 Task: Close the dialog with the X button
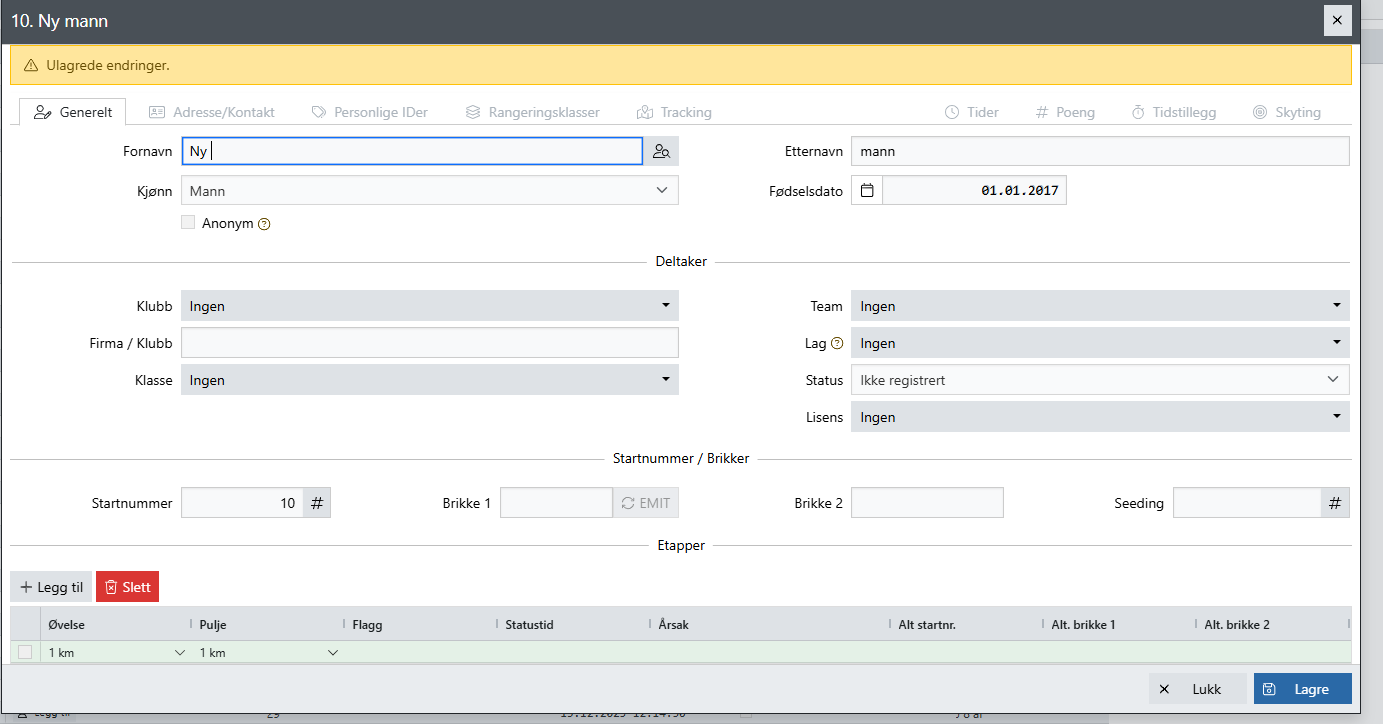point(1337,20)
